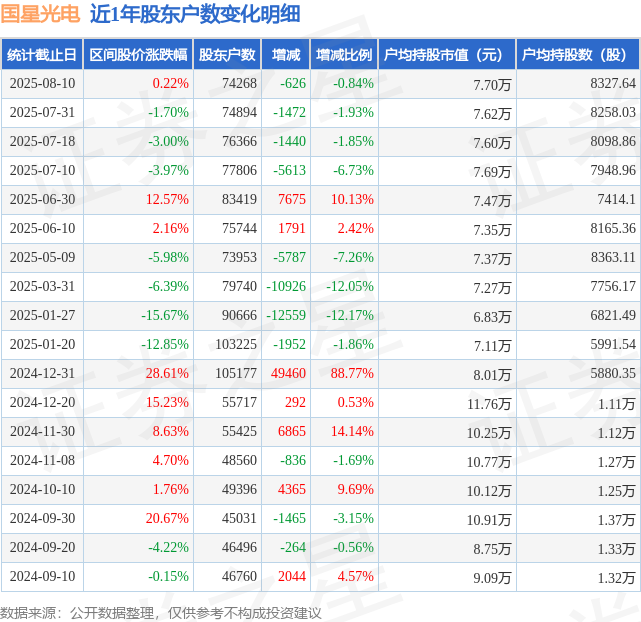641x622 pixels.
Task: Click the 增减 column header
Action: click(286, 54)
